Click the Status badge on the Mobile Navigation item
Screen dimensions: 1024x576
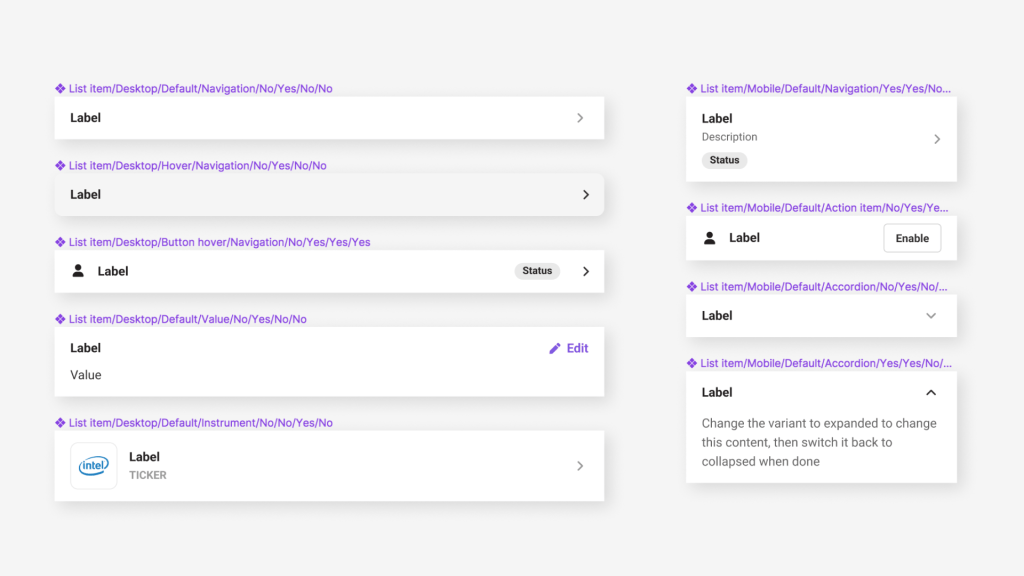point(723,160)
